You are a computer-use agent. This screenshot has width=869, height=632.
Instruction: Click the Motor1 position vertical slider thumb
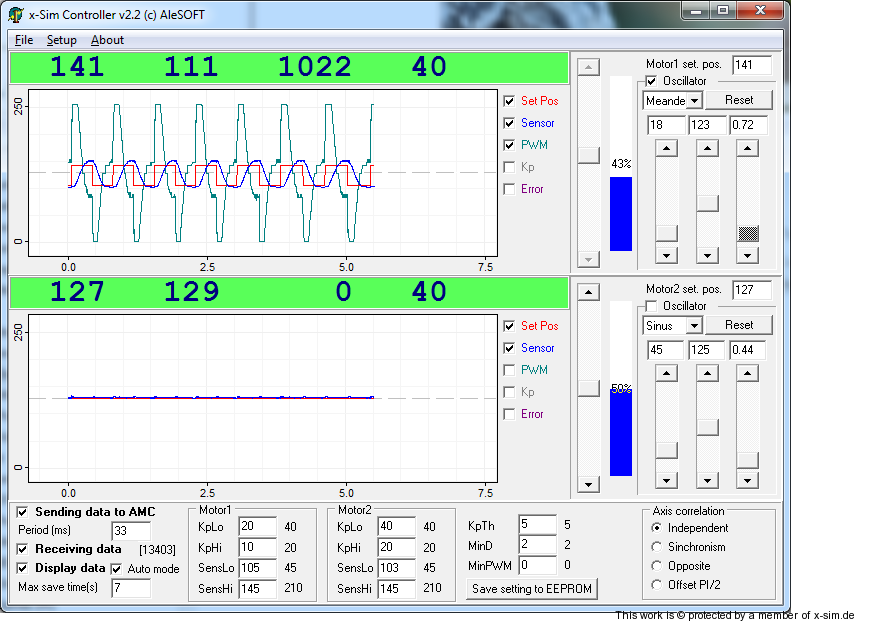589,156
